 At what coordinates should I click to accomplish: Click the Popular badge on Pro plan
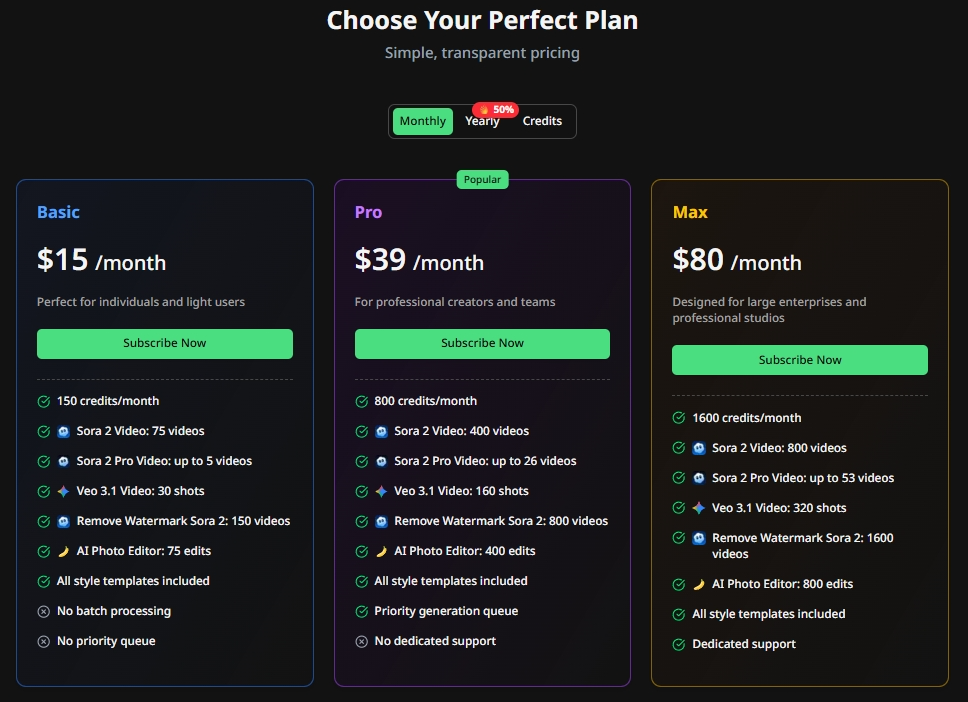(x=483, y=180)
